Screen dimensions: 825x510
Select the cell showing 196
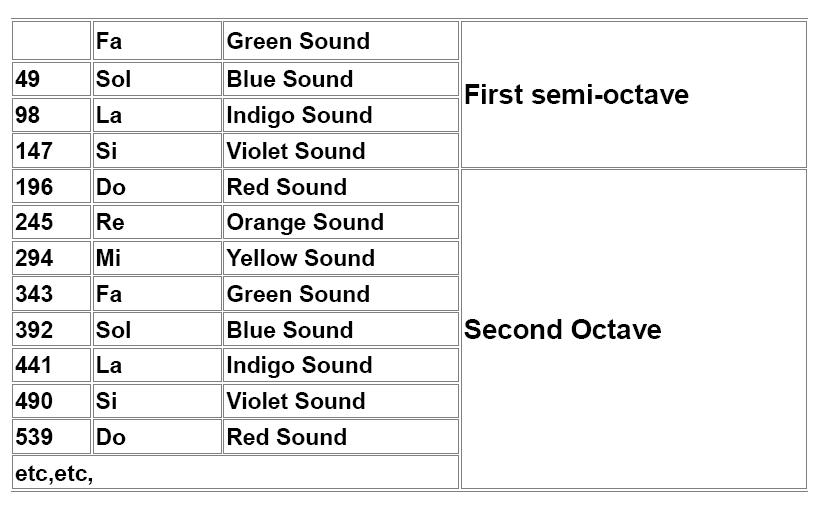pyautogui.click(x=34, y=187)
